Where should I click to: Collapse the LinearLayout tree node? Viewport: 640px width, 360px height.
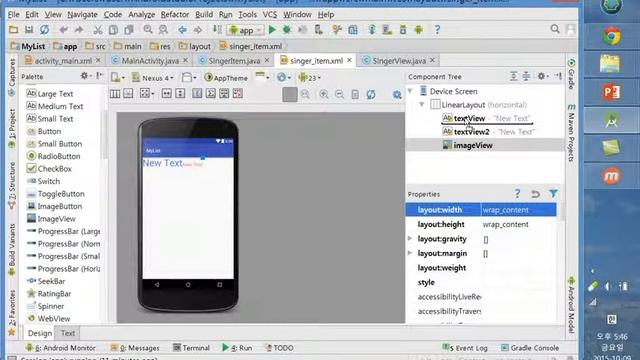[x=422, y=104]
